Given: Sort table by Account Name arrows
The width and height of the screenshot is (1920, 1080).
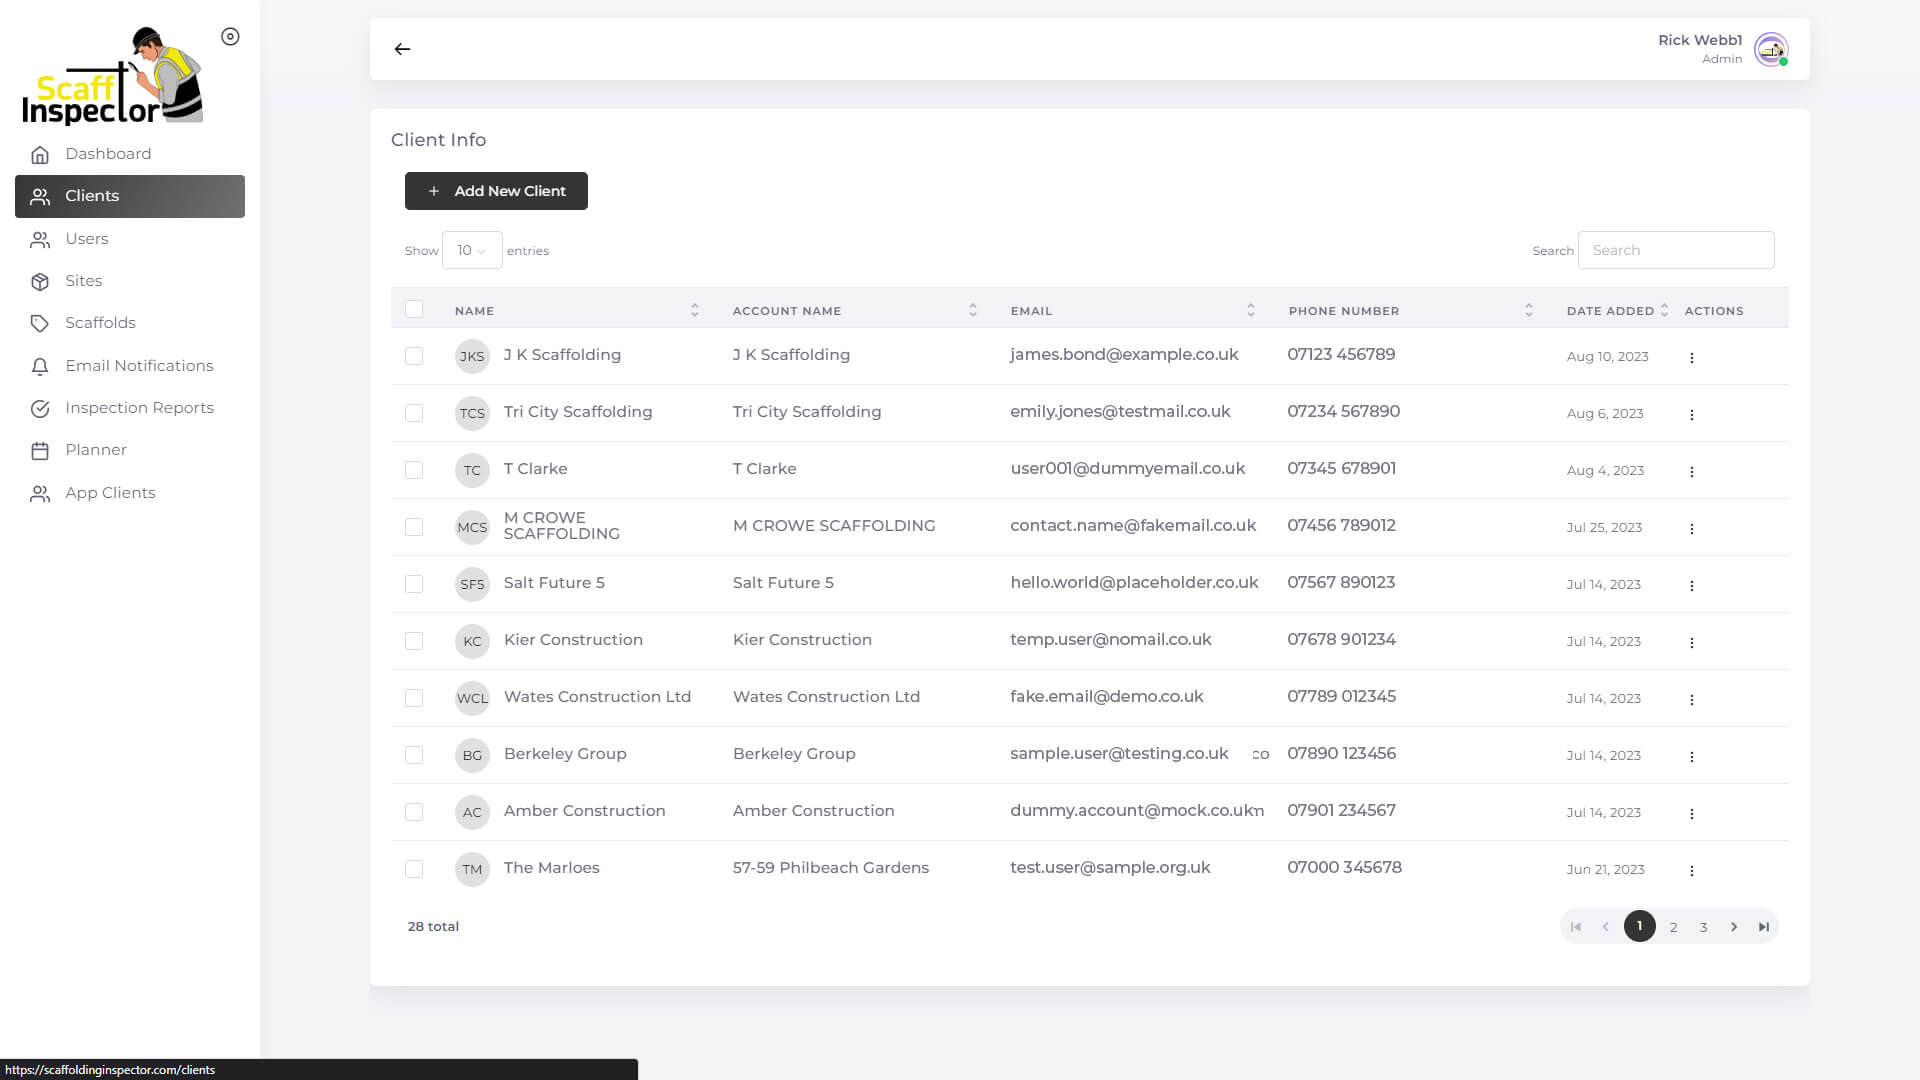Looking at the screenshot, I should click(973, 310).
